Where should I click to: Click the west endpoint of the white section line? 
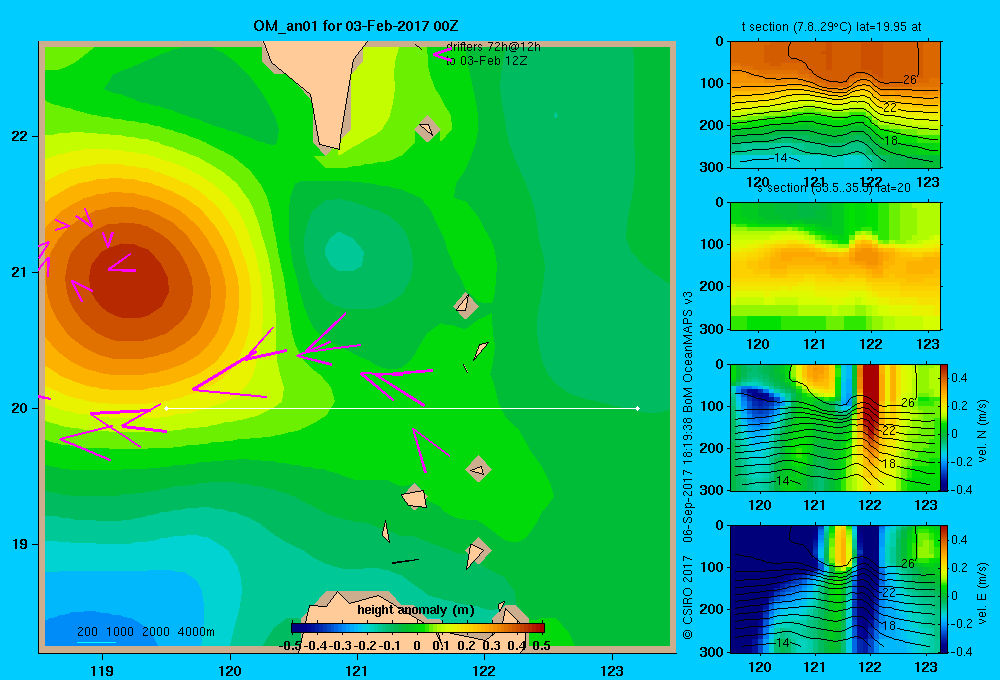(x=166, y=408)
